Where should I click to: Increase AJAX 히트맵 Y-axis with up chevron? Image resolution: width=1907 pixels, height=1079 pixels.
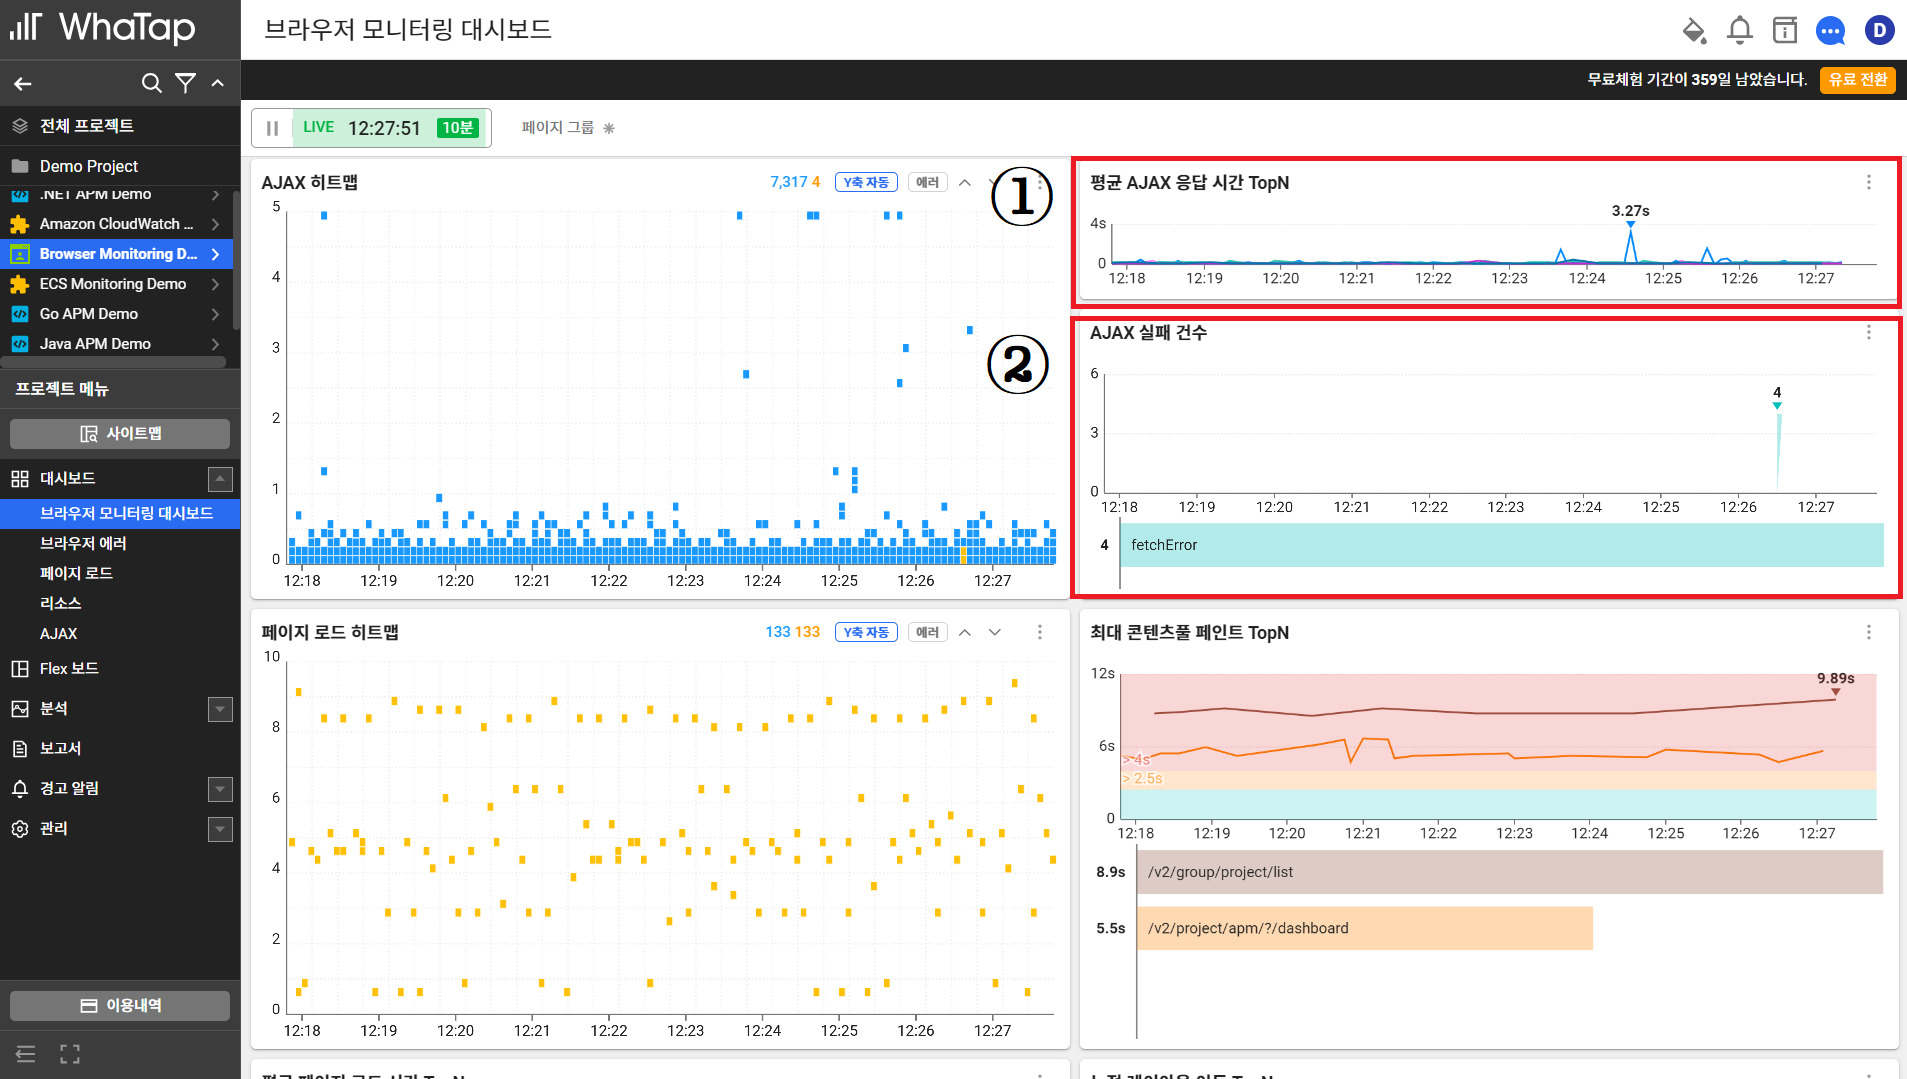tap(965, 182)
